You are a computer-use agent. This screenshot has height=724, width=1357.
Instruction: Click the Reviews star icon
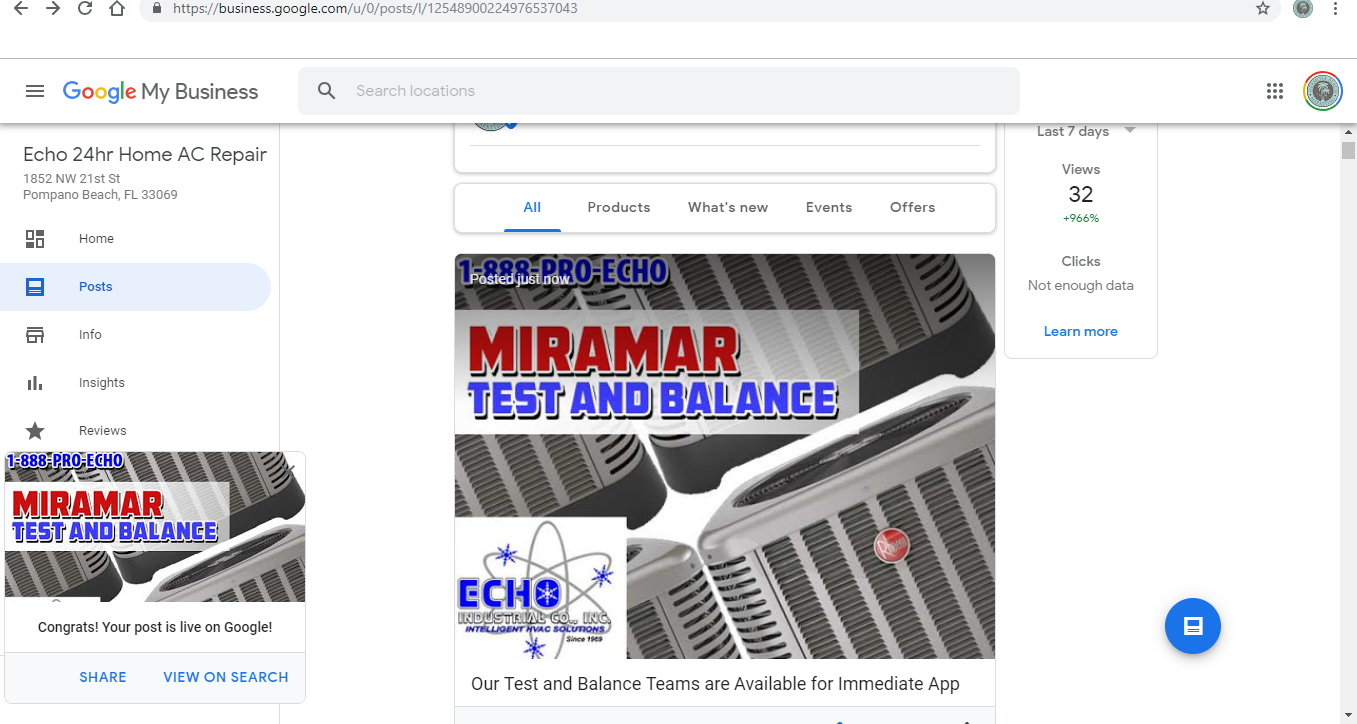click(35, 431)
